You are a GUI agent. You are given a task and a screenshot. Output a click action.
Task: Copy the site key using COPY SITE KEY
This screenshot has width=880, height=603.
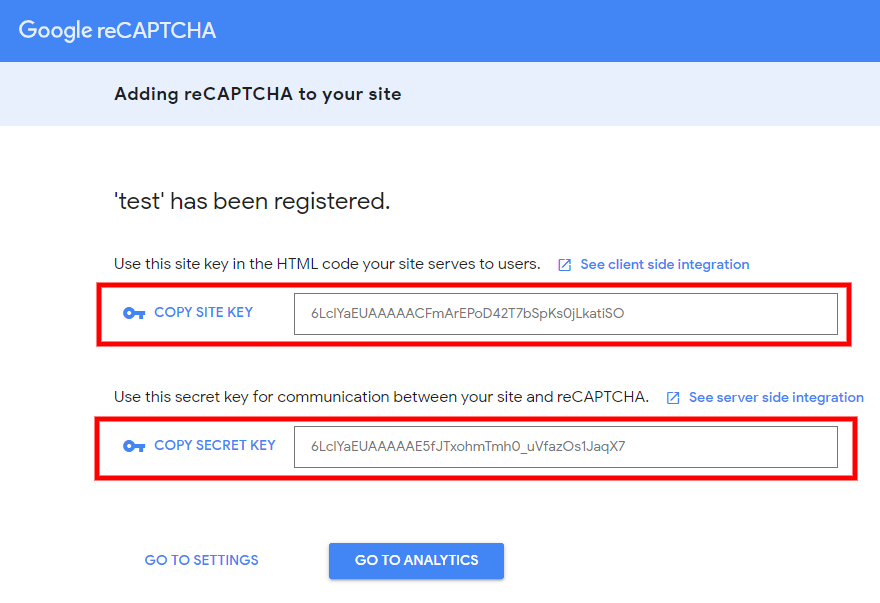click(x=203, y=312)
